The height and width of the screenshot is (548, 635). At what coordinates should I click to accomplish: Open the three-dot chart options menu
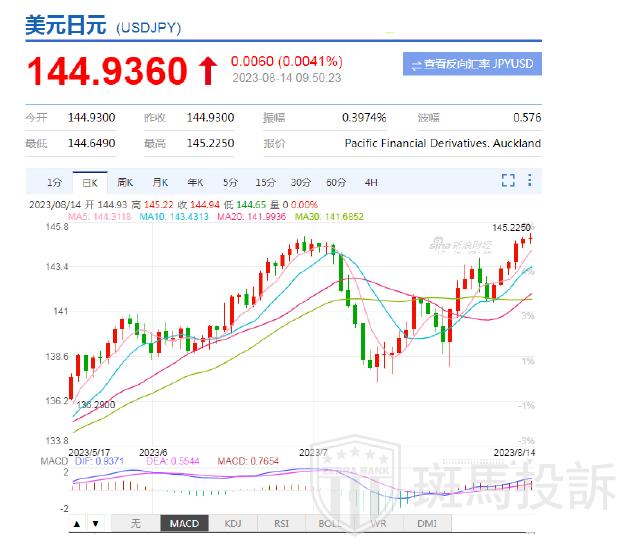click(530, 181)
